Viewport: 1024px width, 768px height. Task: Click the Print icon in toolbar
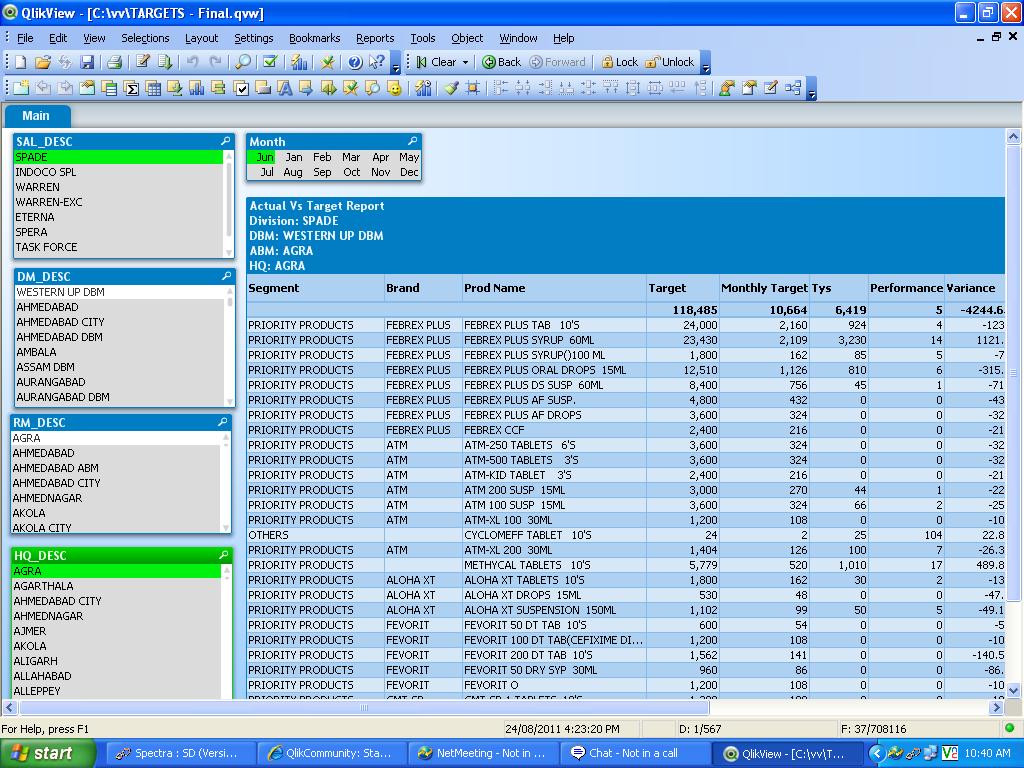click(x=114, y=62)
